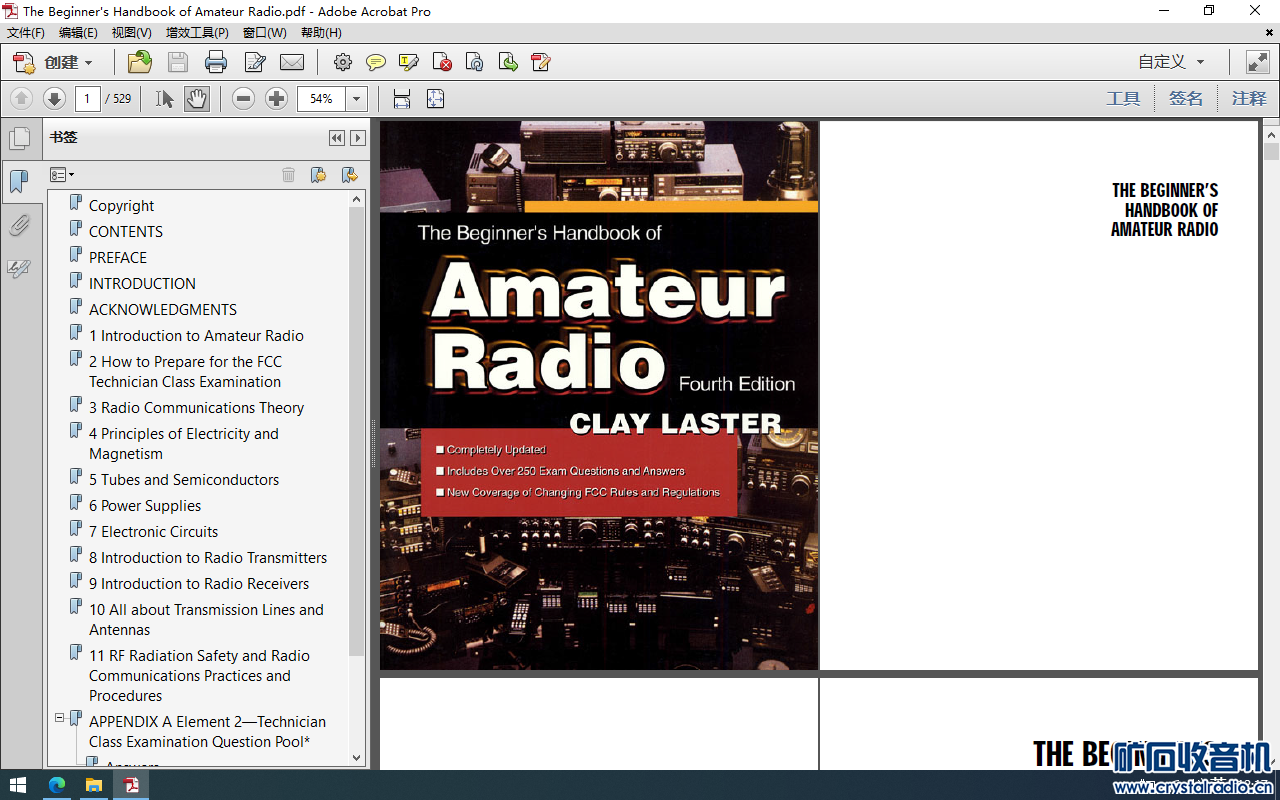The height and width of the screenshot is (800, 1280).
Task: Open the 注释 pane
Action: [1249, 99]
